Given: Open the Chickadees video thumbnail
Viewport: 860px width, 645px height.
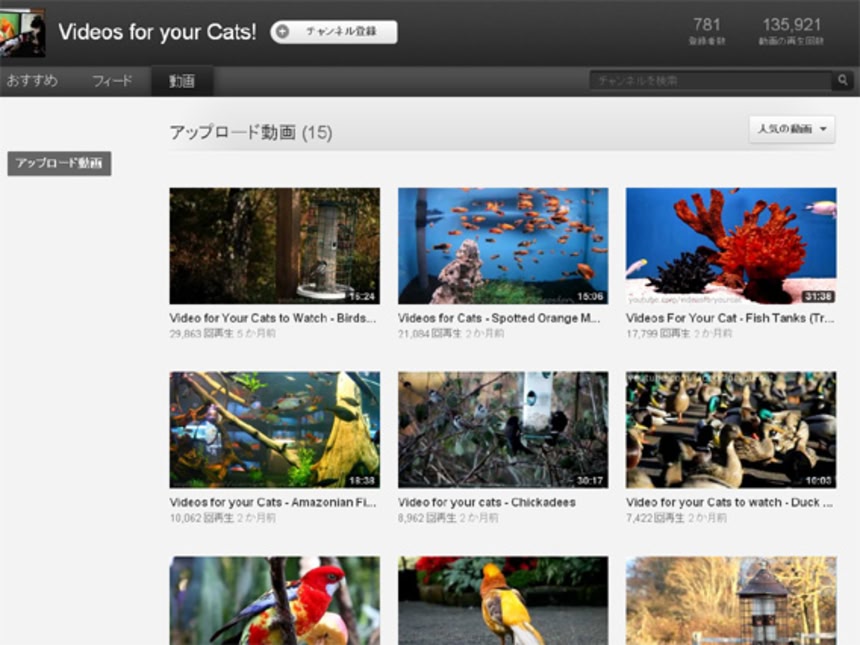Looking at the screenshot, I should point(502,430).
